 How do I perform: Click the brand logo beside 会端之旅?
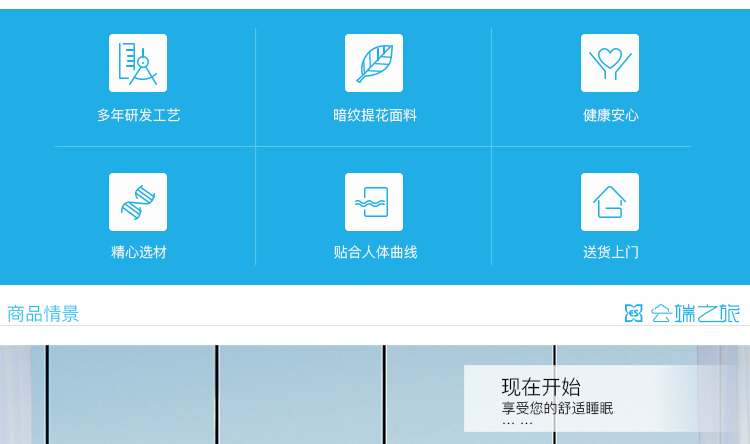click(x=634, y=313)
